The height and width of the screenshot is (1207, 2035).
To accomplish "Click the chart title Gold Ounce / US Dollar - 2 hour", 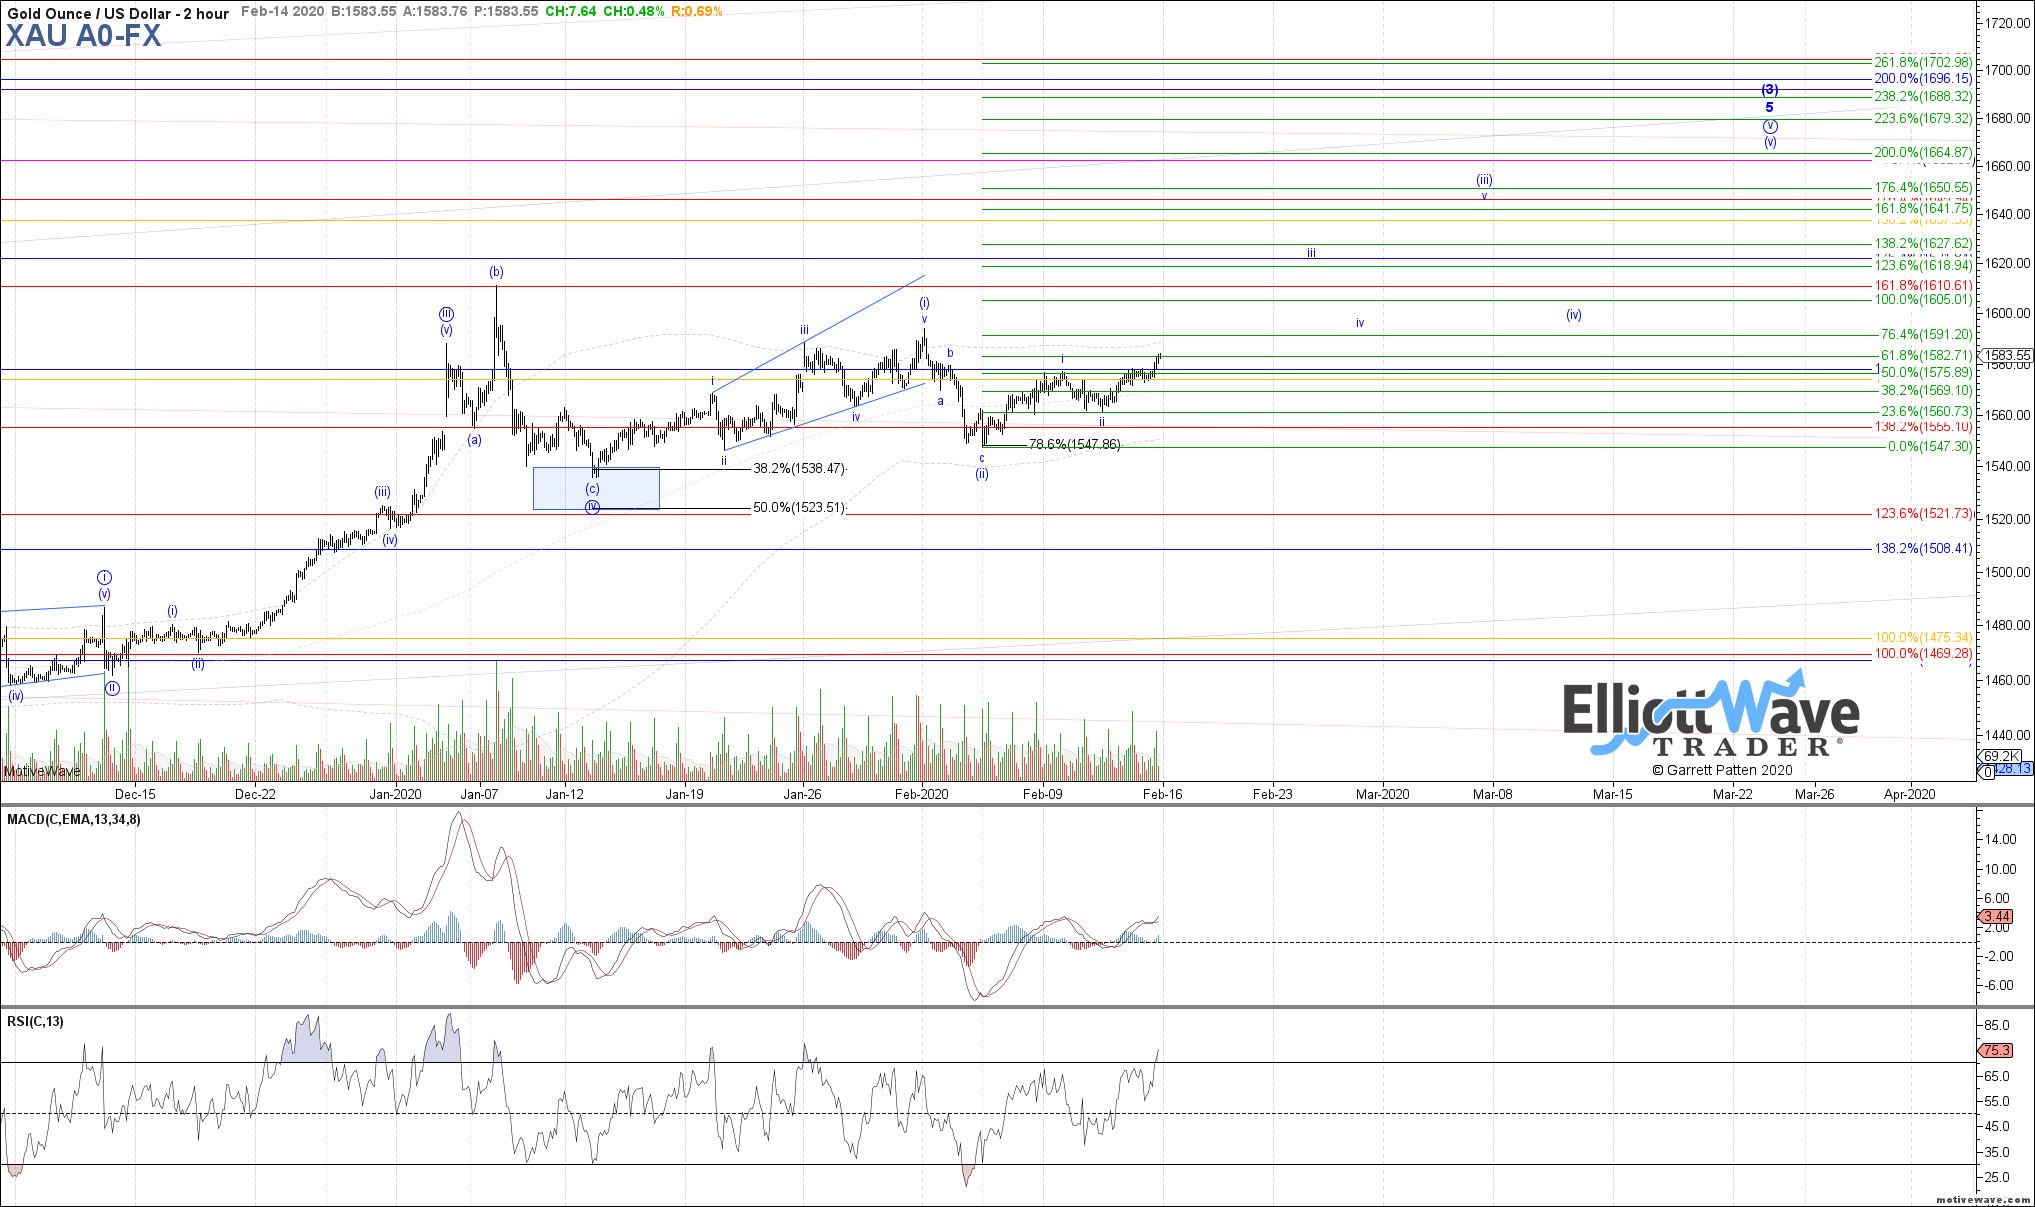I will pyautogui.click(x=118, y=13).
